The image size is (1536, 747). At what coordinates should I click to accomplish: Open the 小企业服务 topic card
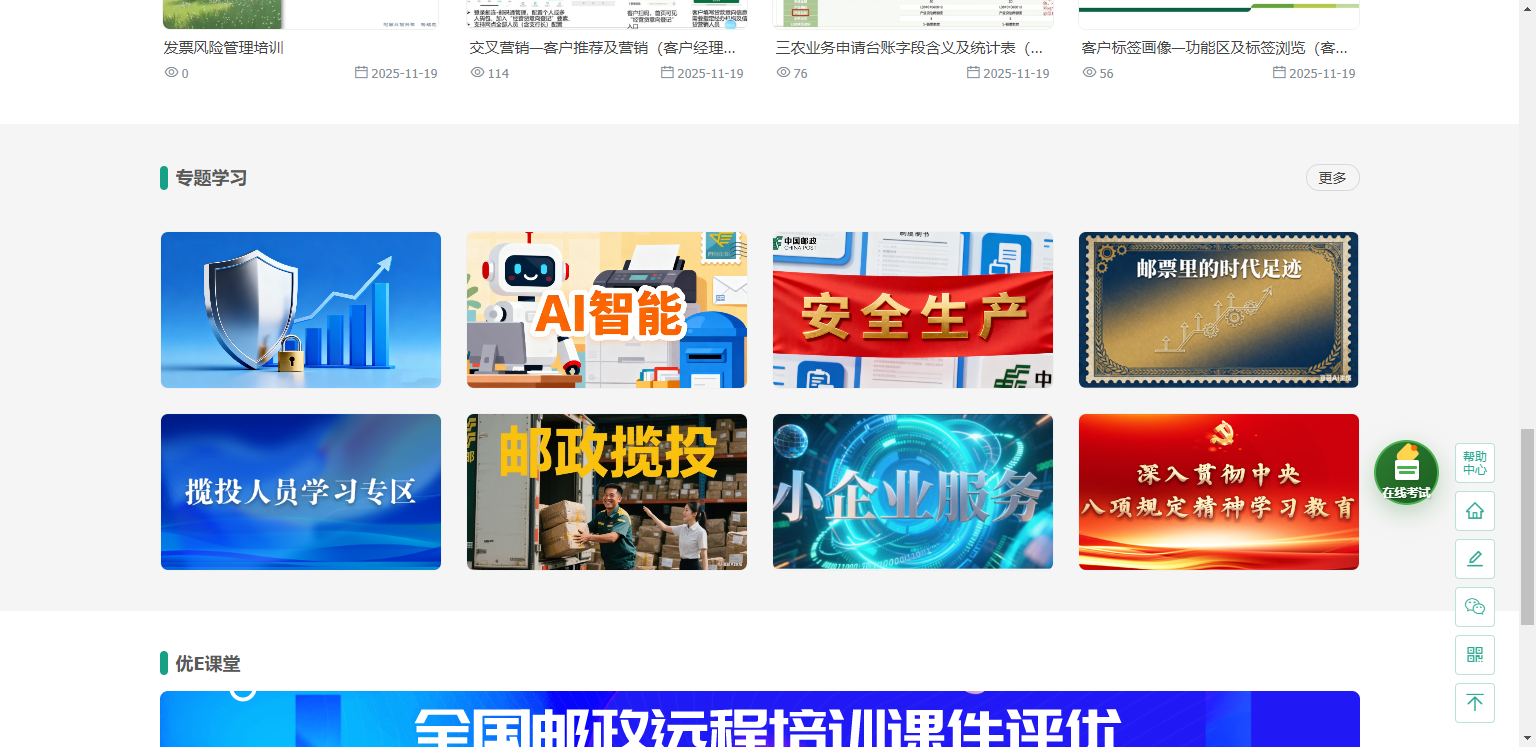912,491
